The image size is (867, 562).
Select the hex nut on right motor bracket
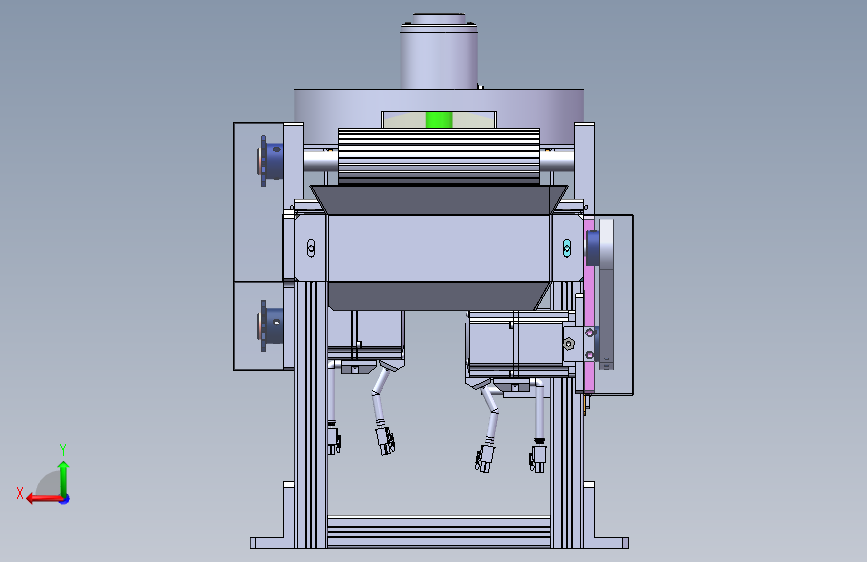point(568,344)
